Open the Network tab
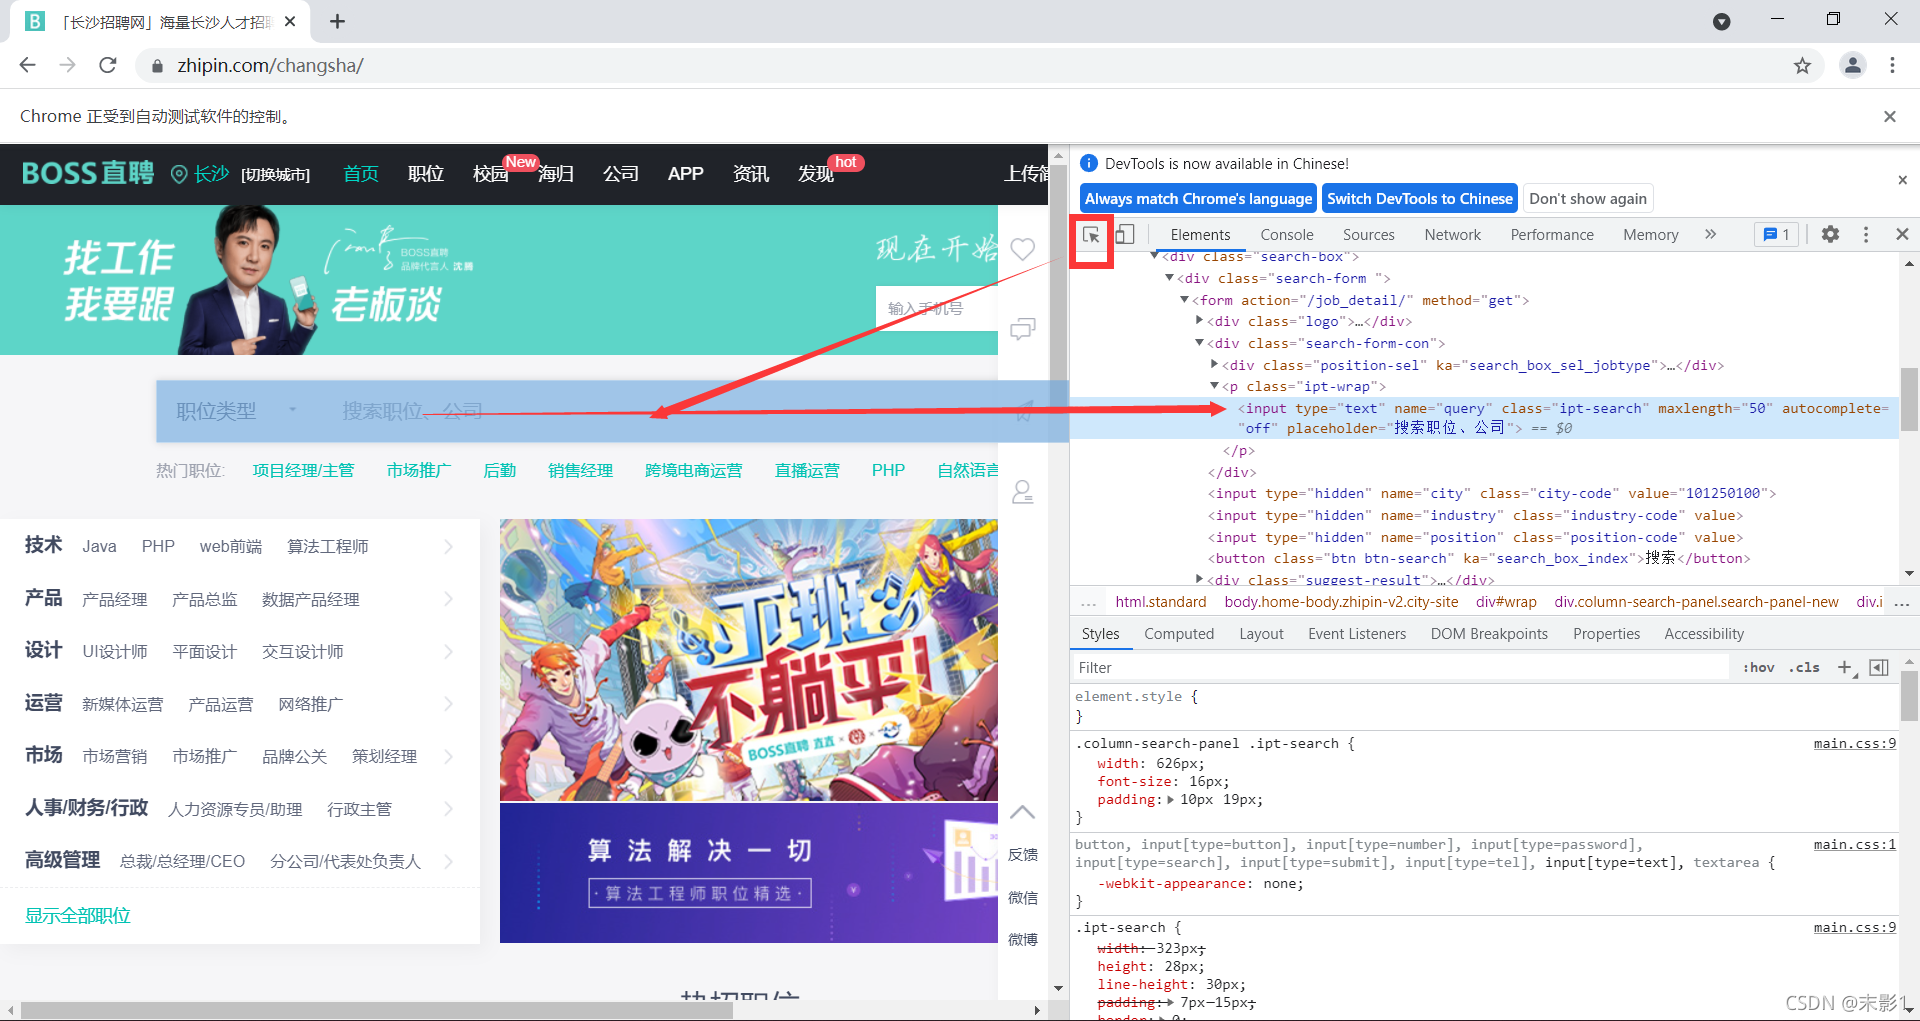 click(x=1453, y=235)
